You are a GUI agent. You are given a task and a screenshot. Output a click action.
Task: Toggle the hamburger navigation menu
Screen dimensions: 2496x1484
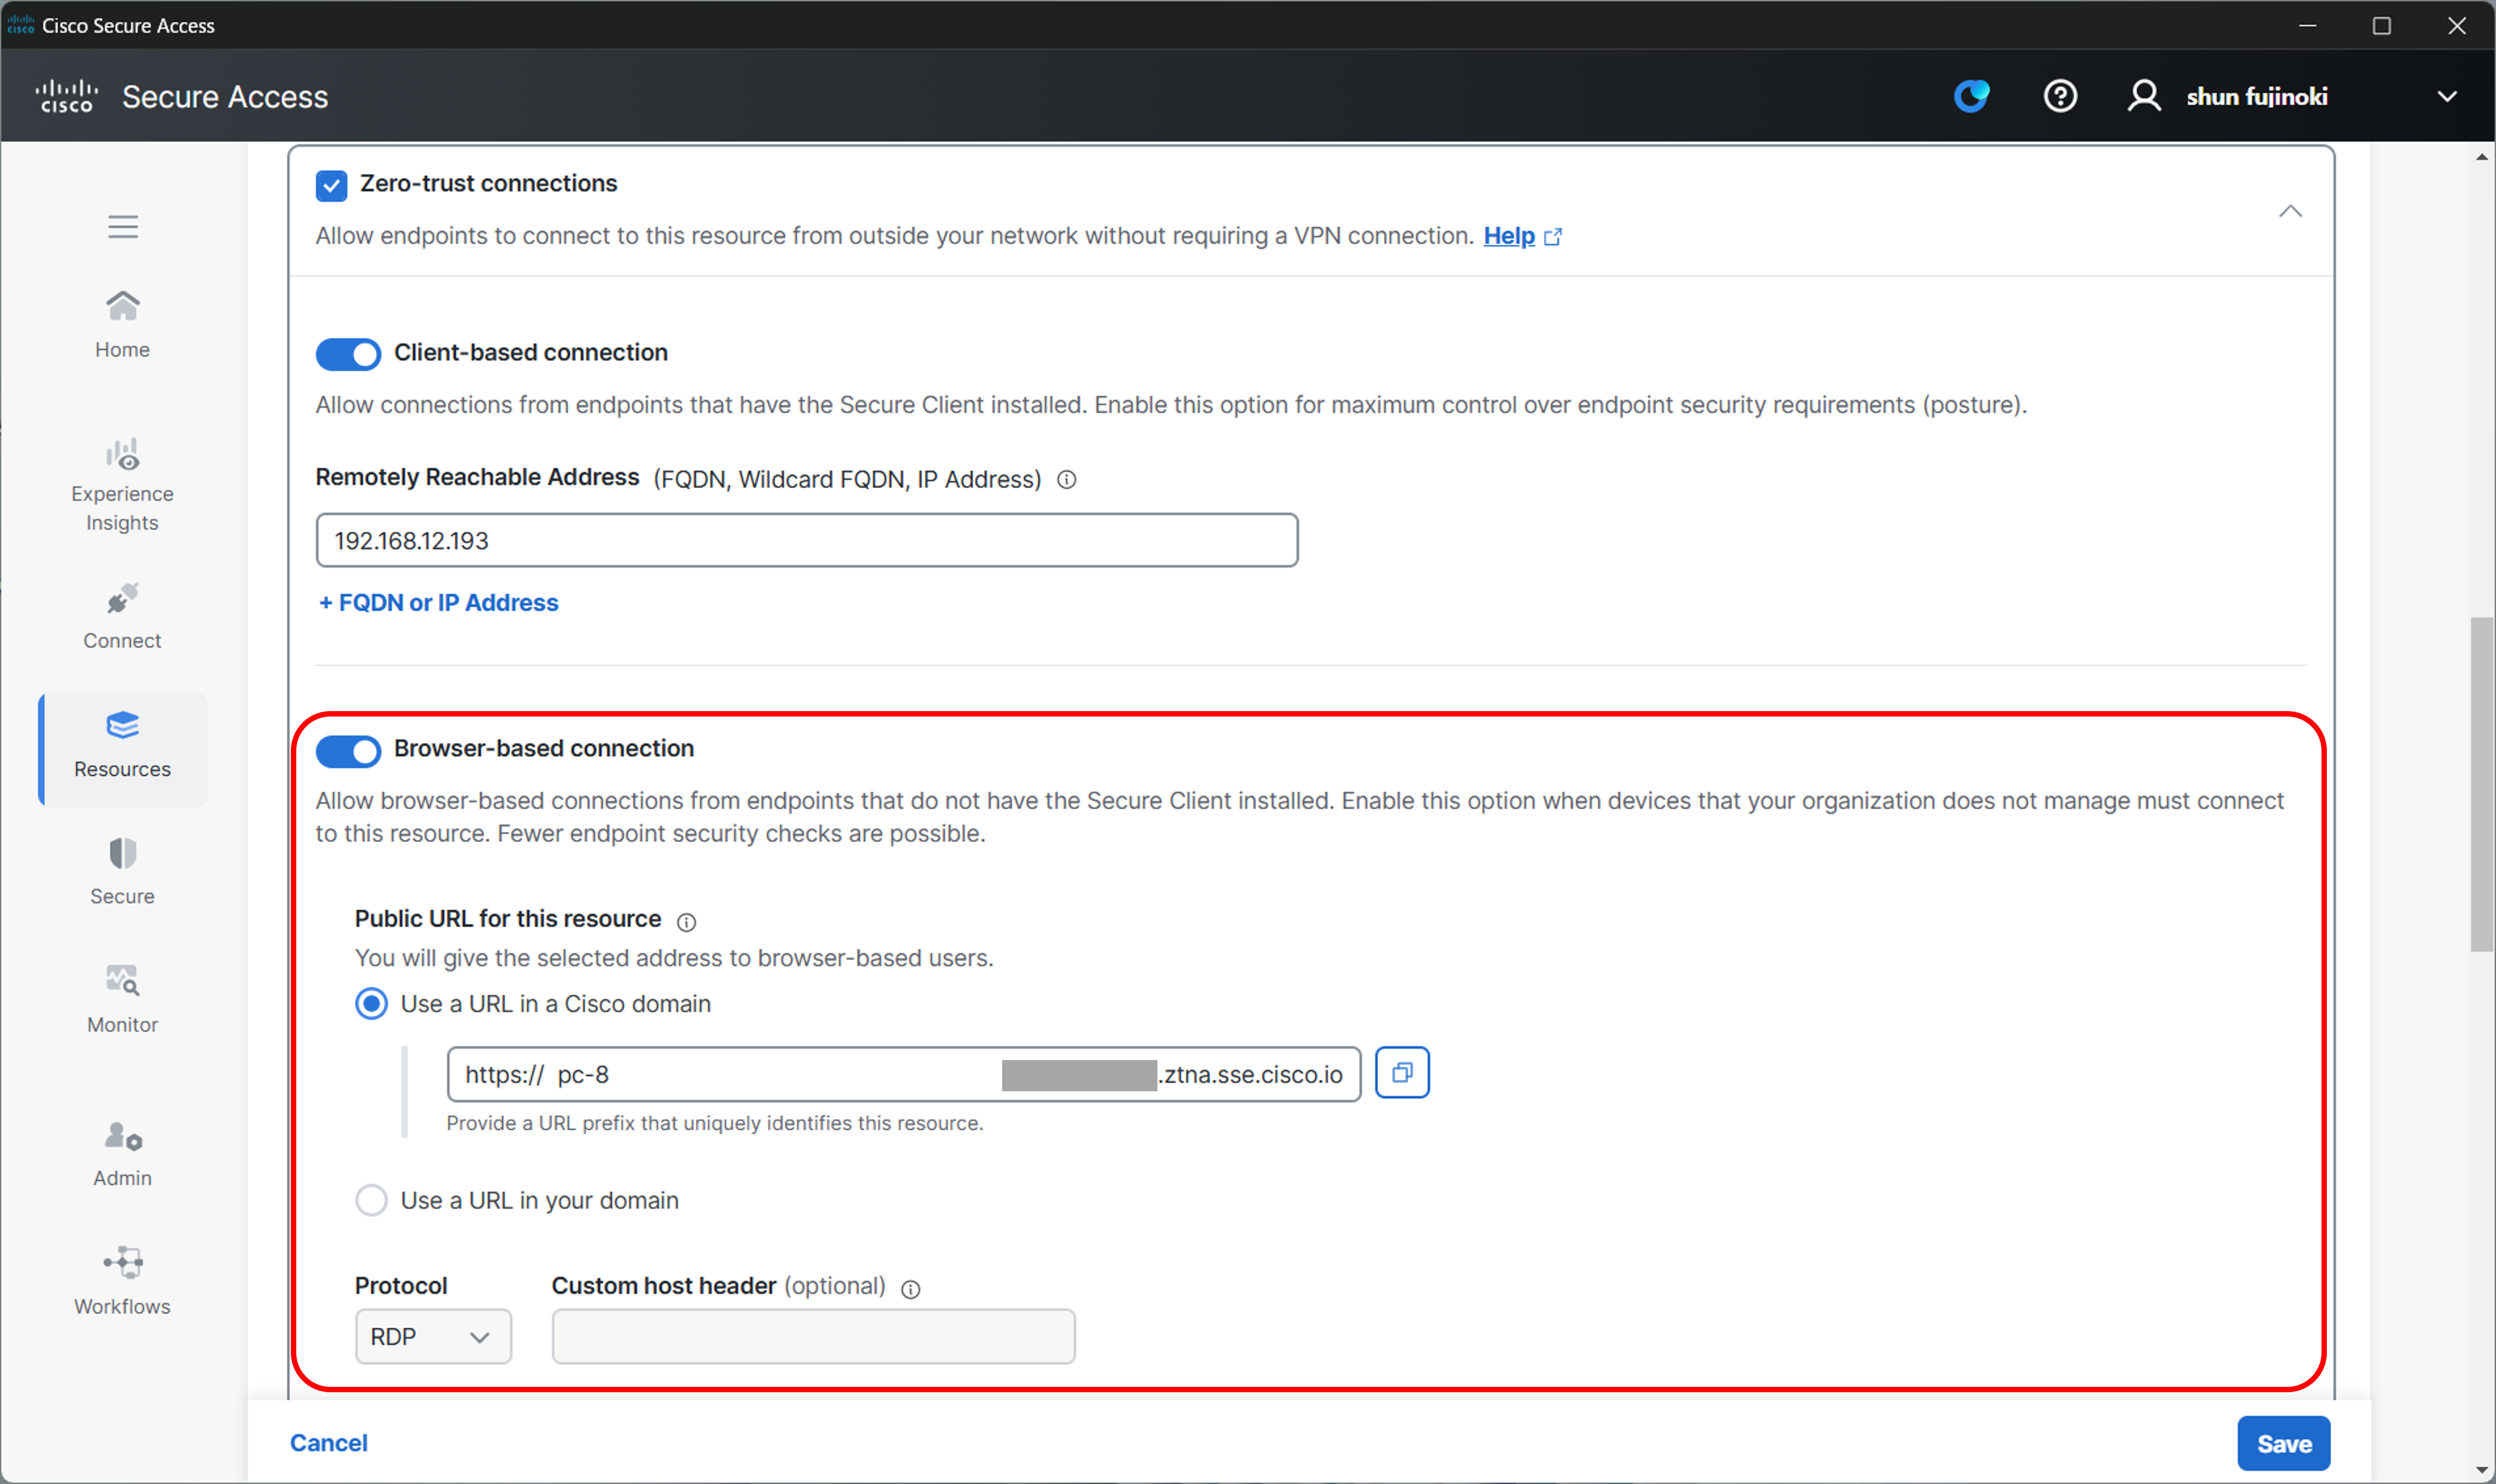click(x=123, y=227)
